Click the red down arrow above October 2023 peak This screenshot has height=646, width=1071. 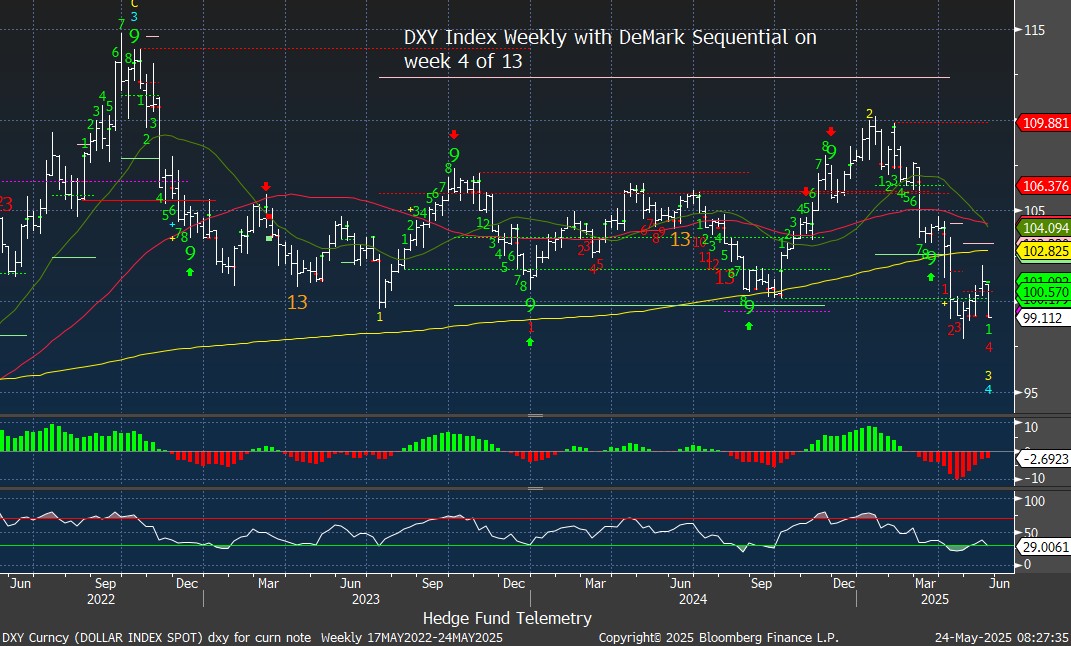click(454, 135)
